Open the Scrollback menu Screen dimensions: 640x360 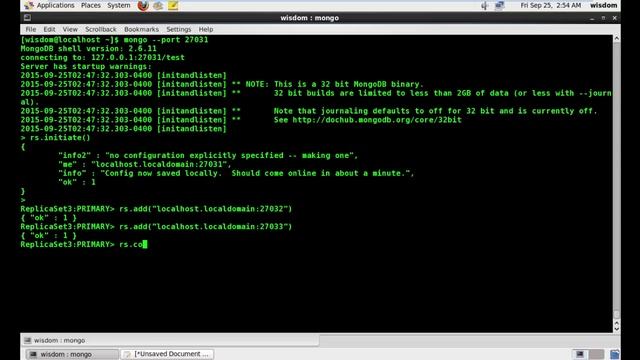[x=100, y=29]
